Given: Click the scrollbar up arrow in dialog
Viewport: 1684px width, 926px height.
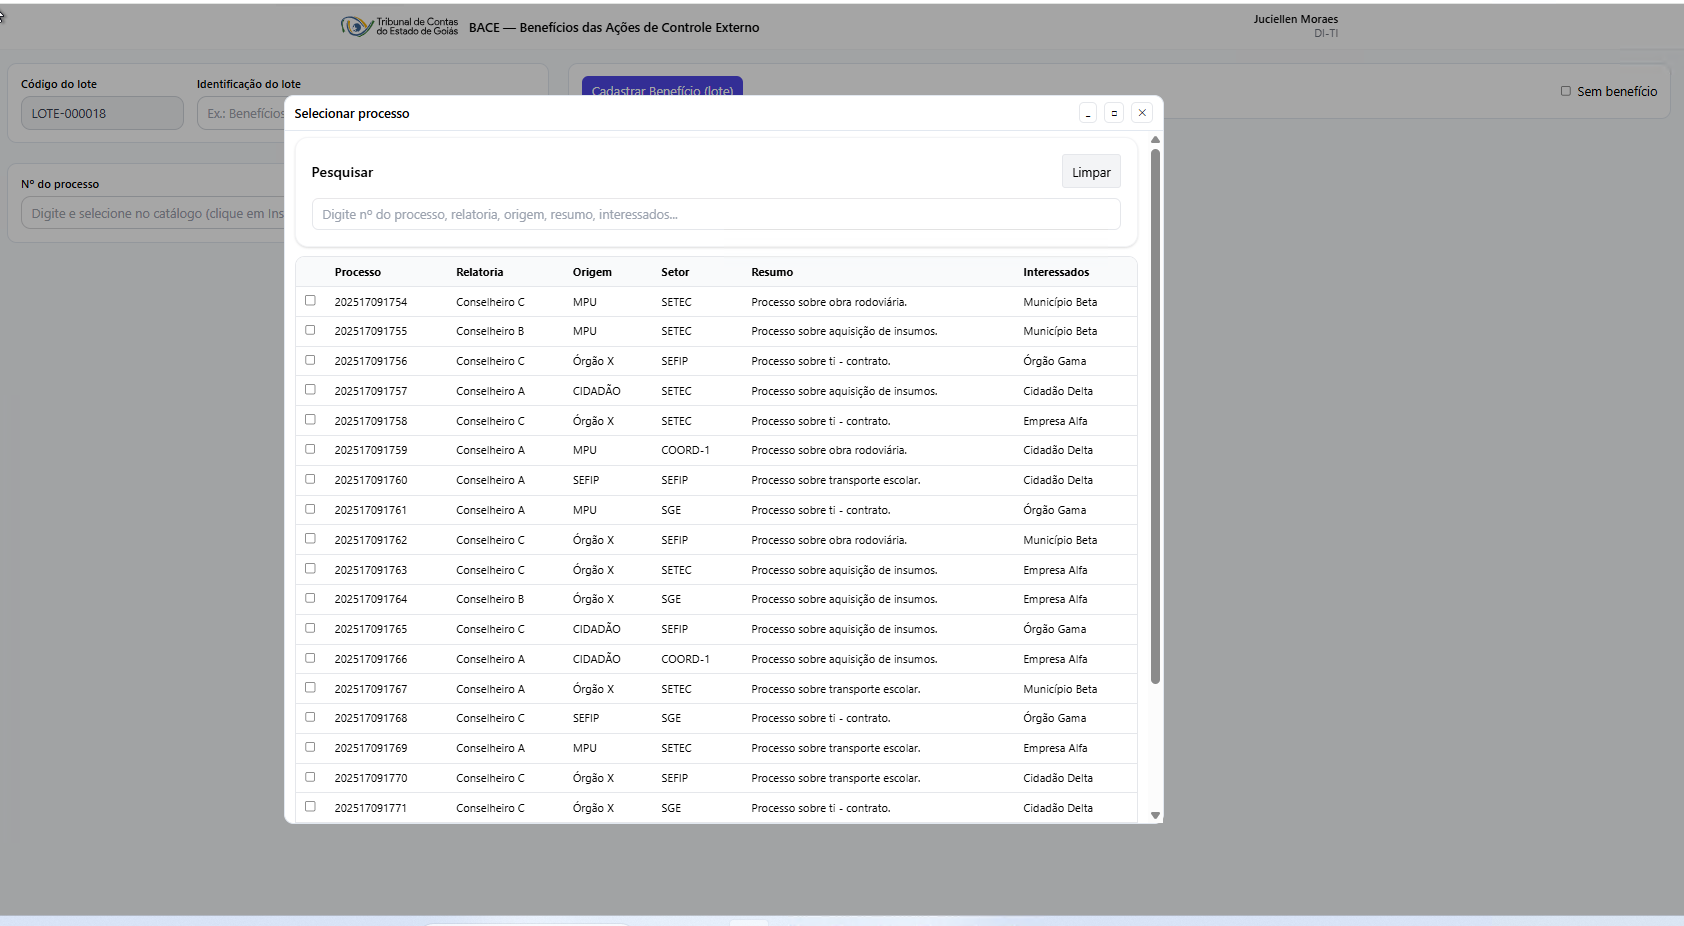Looking at the screenshot, I should coord(1155,140).
